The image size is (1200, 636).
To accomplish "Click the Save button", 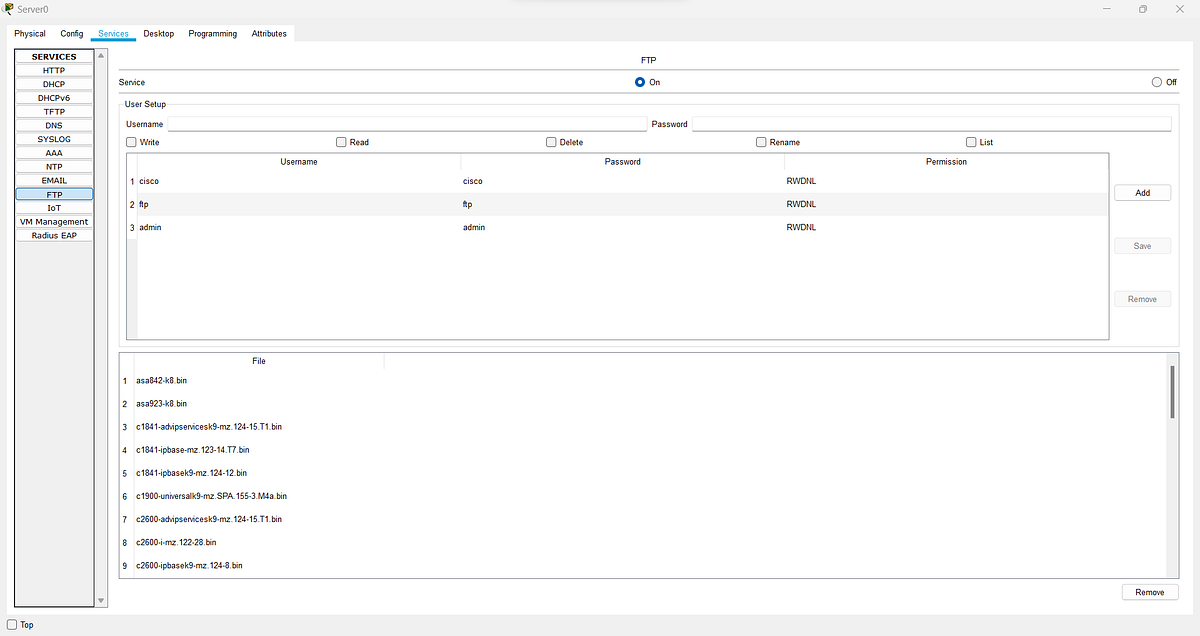I will [1142, 245].
